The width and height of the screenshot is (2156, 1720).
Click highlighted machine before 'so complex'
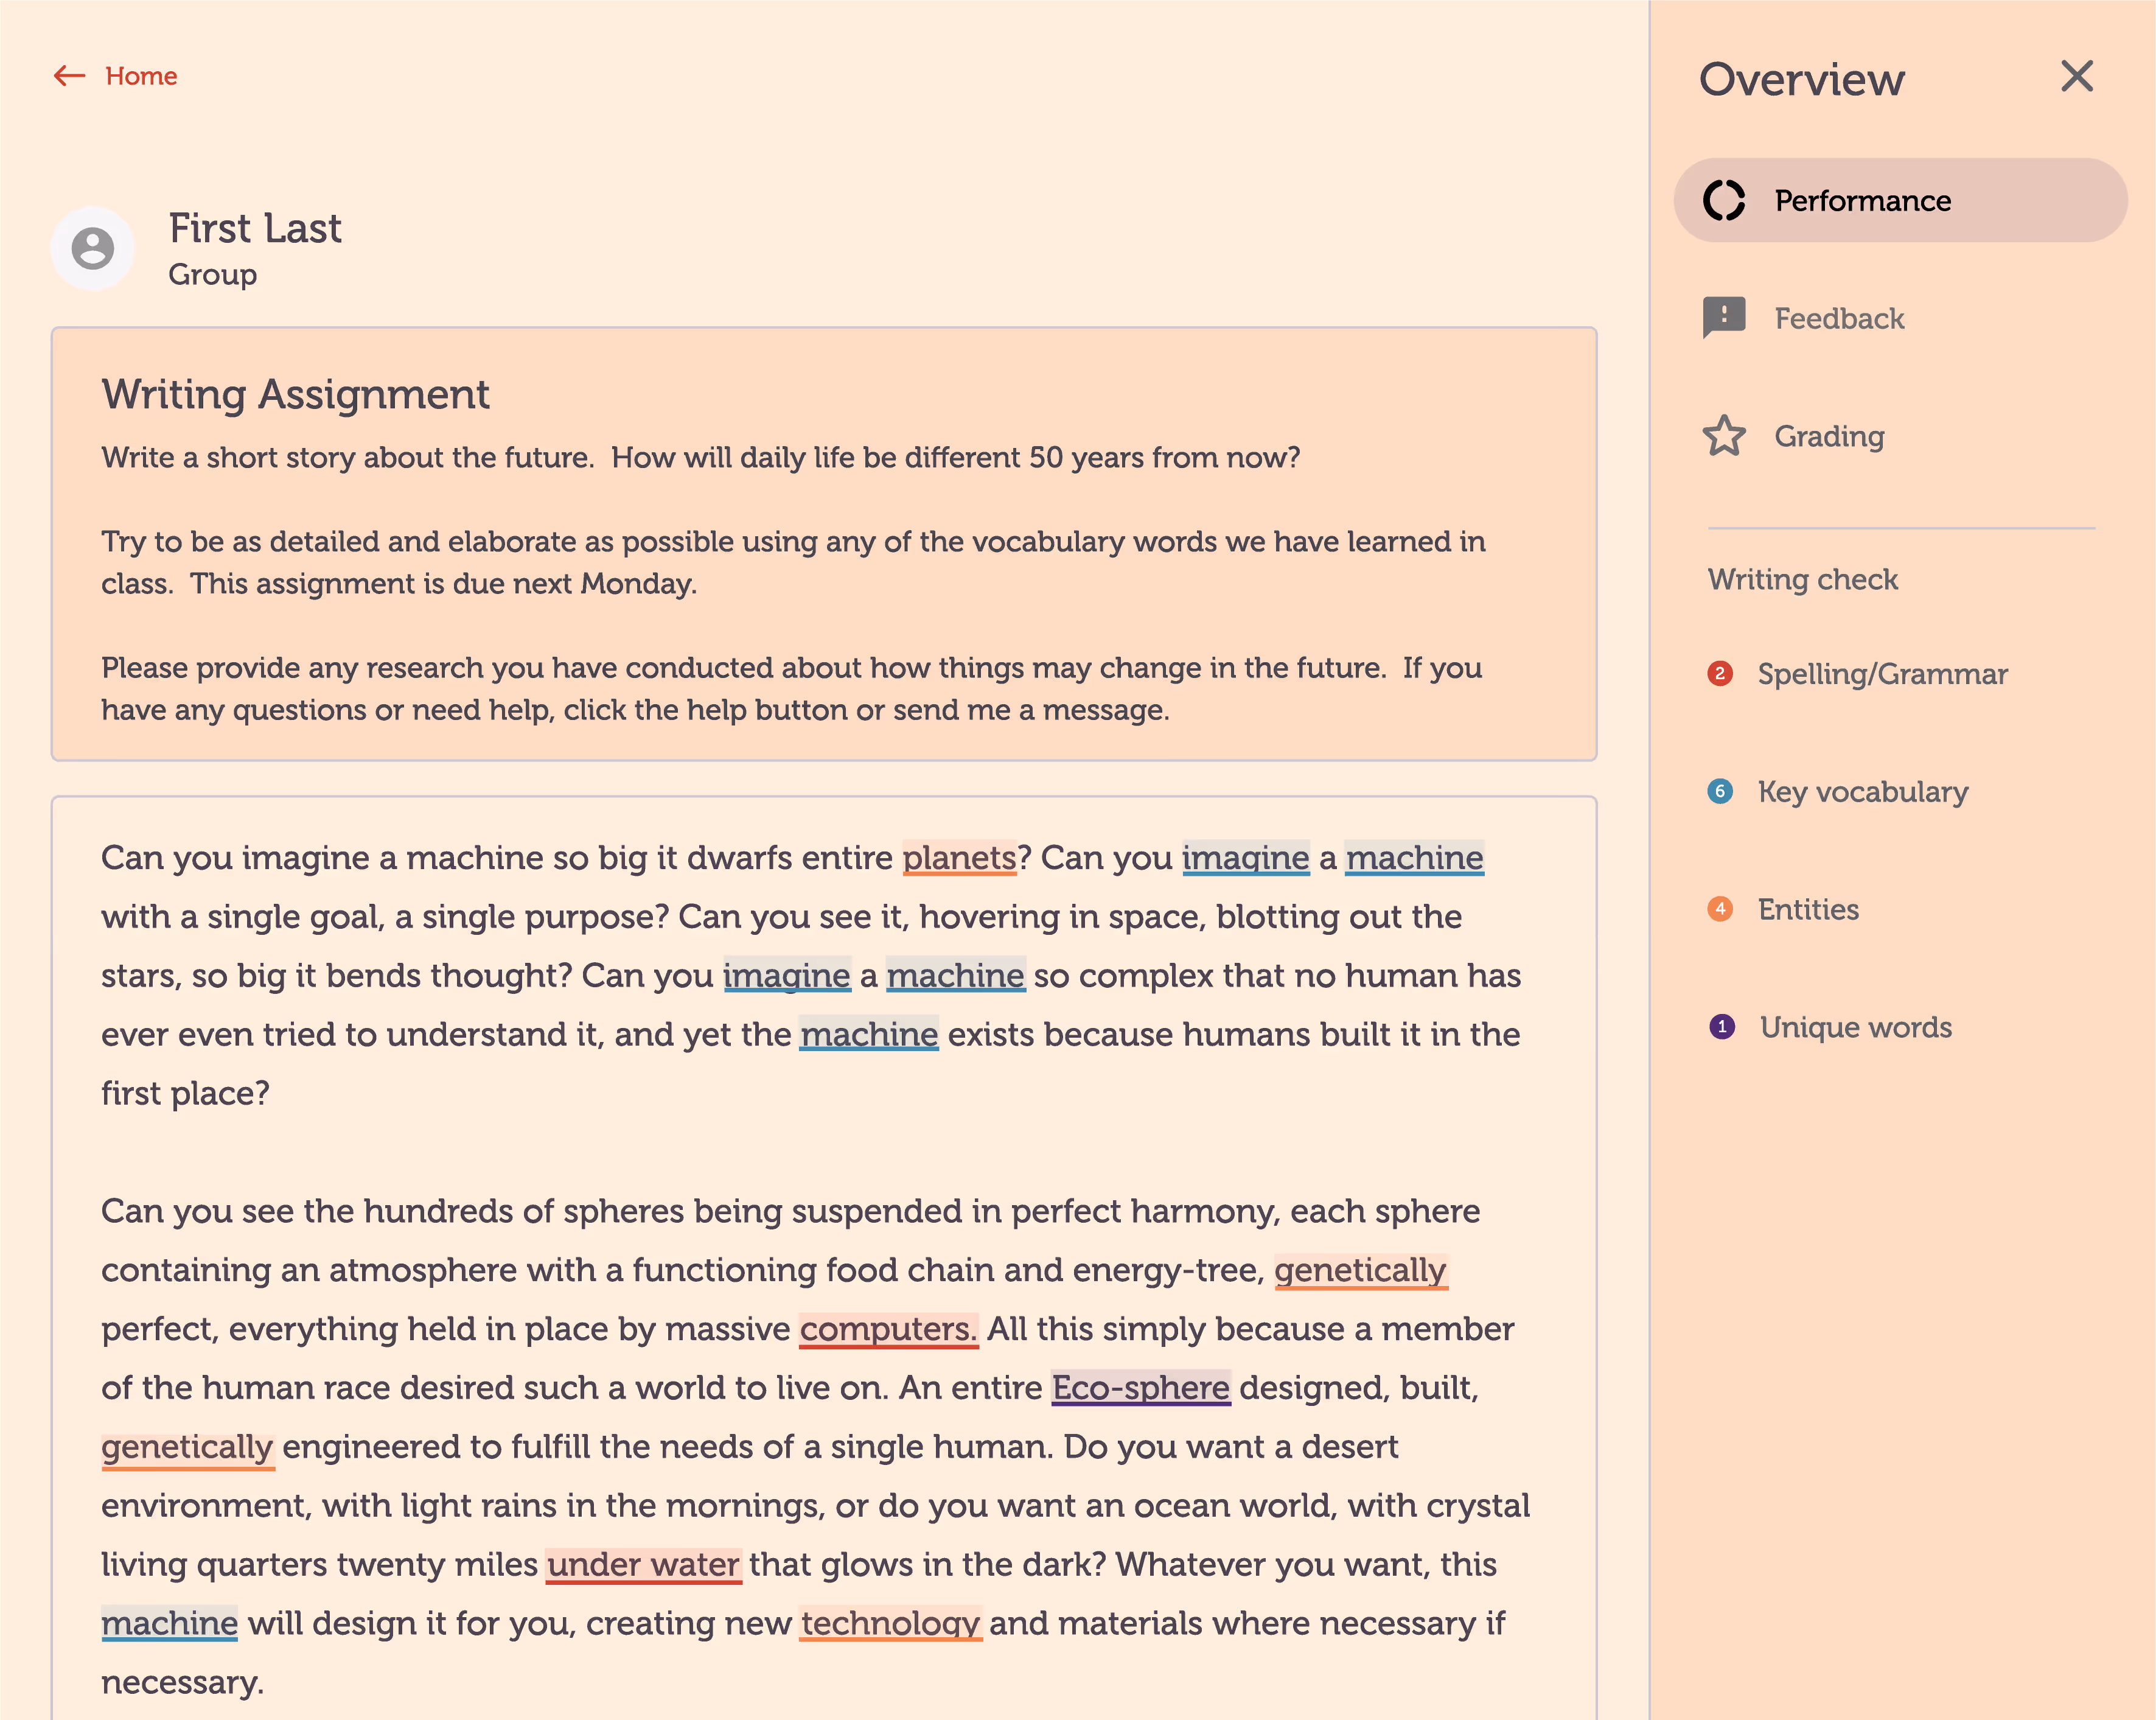click(955, 975)
